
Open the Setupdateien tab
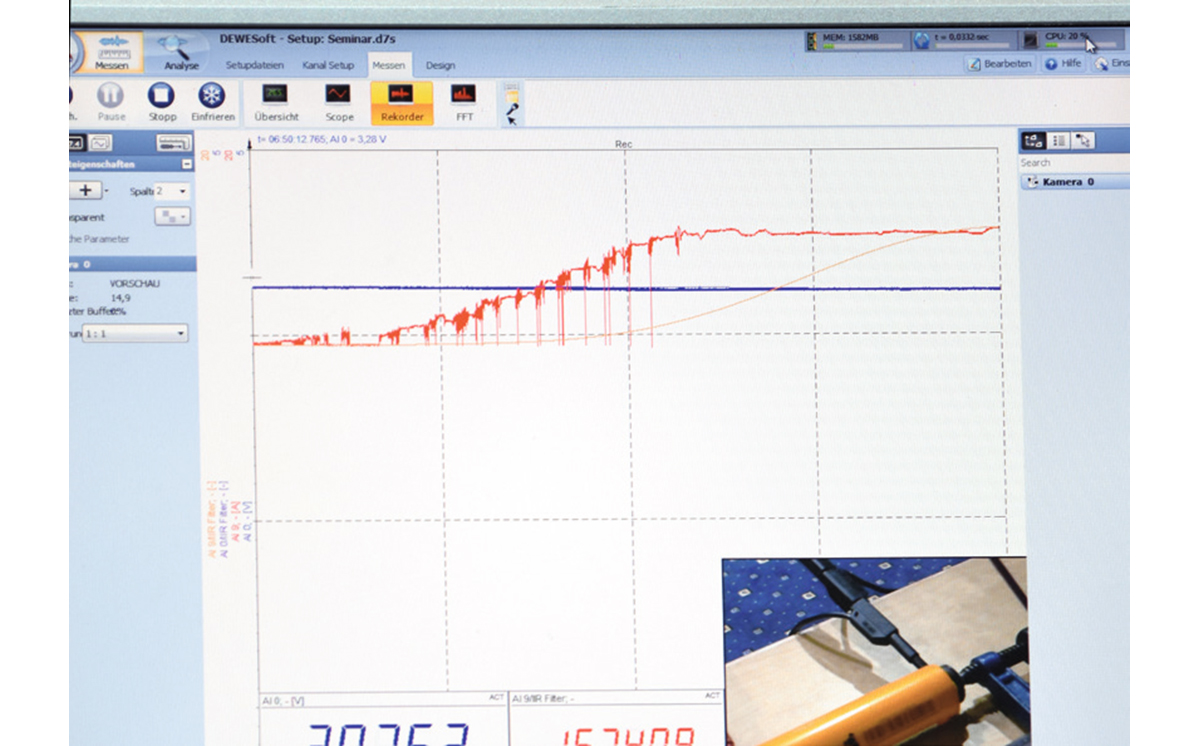[255, 64]
